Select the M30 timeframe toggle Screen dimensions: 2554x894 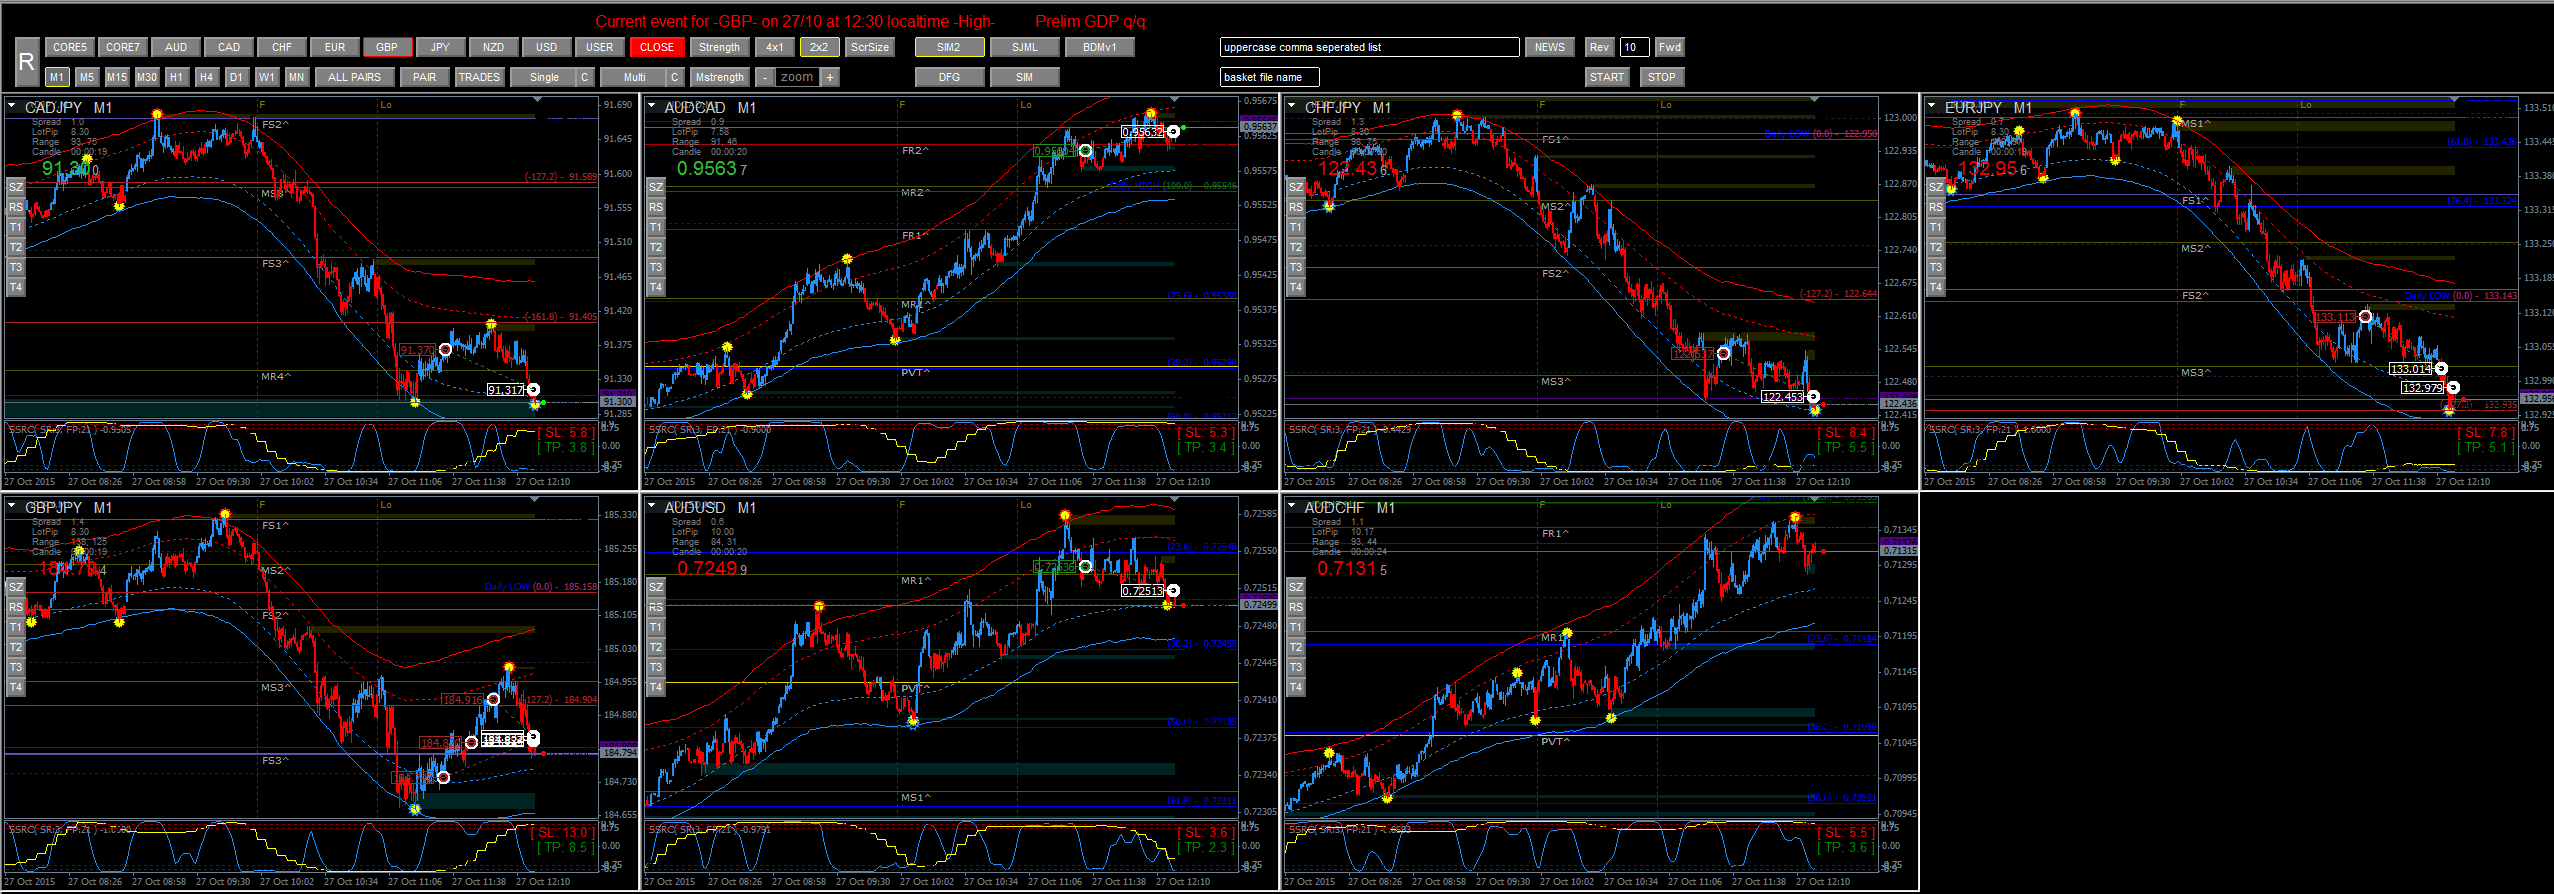click(x=147, y=77)
